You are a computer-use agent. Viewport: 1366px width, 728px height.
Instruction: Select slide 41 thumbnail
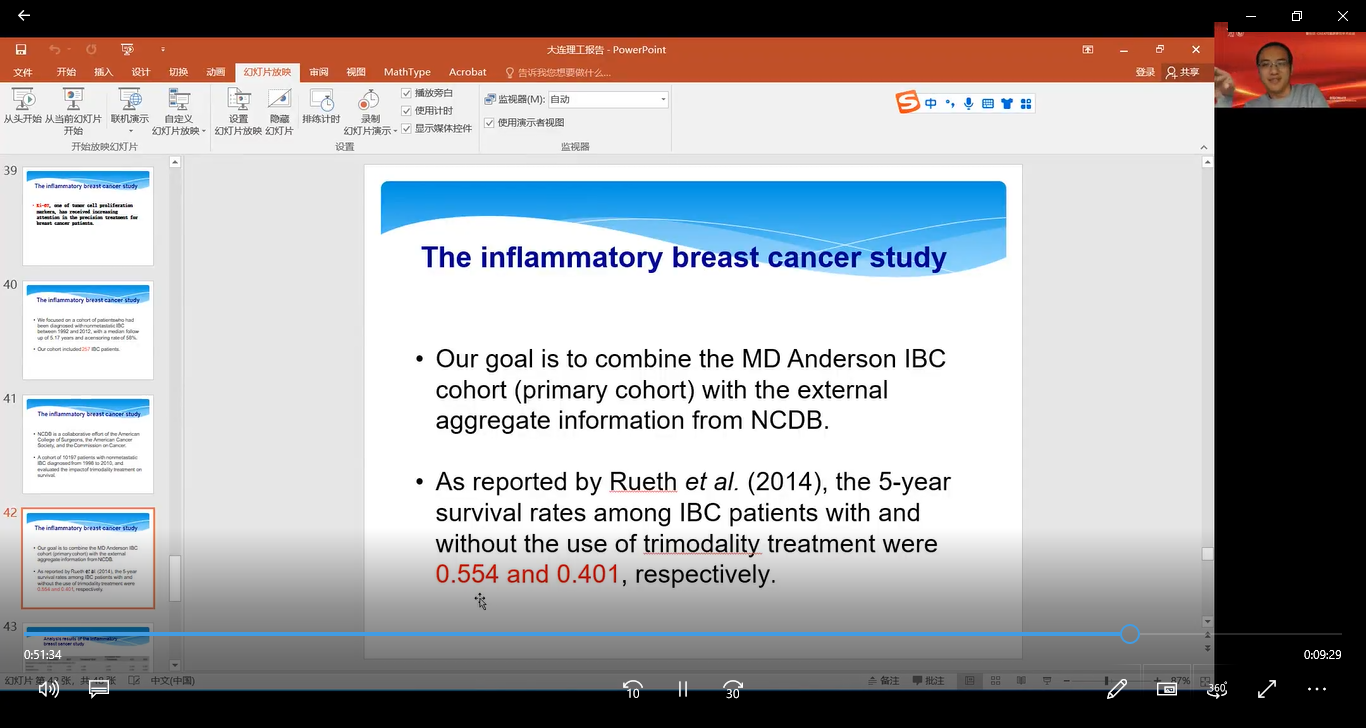tap(88, 444)
